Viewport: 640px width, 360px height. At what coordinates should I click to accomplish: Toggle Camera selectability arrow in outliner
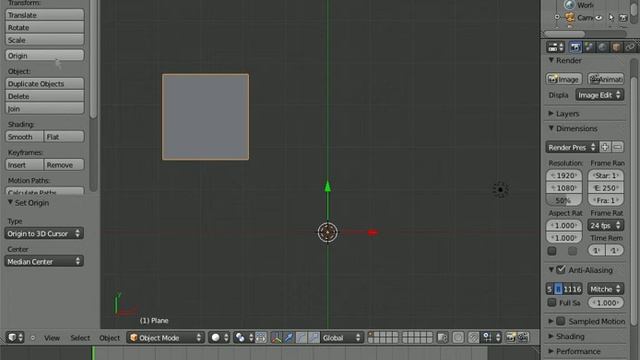pyautogui.click(x=611, y=18)
